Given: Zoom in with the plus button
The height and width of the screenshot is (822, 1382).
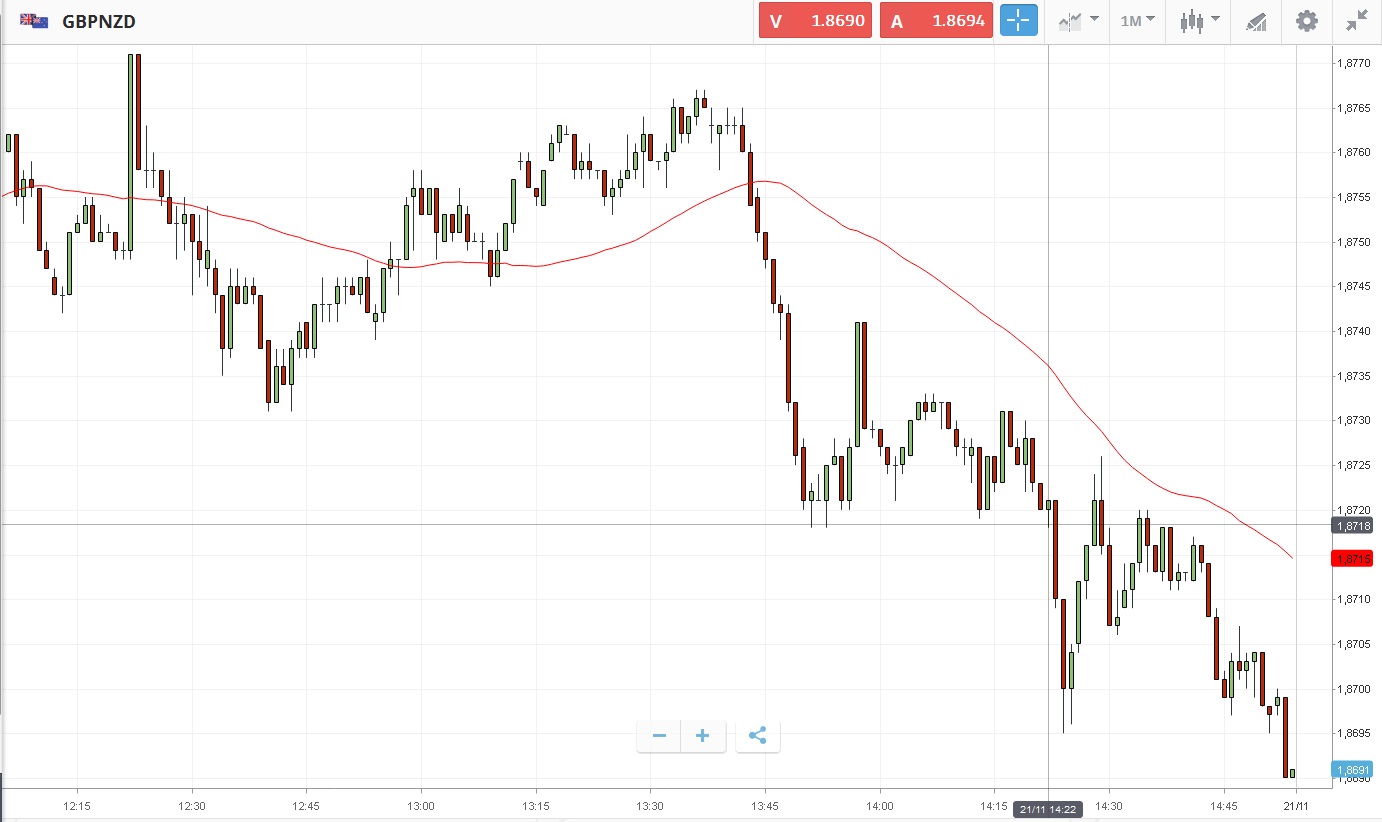Looking at the screenshot, I should 702,736.
